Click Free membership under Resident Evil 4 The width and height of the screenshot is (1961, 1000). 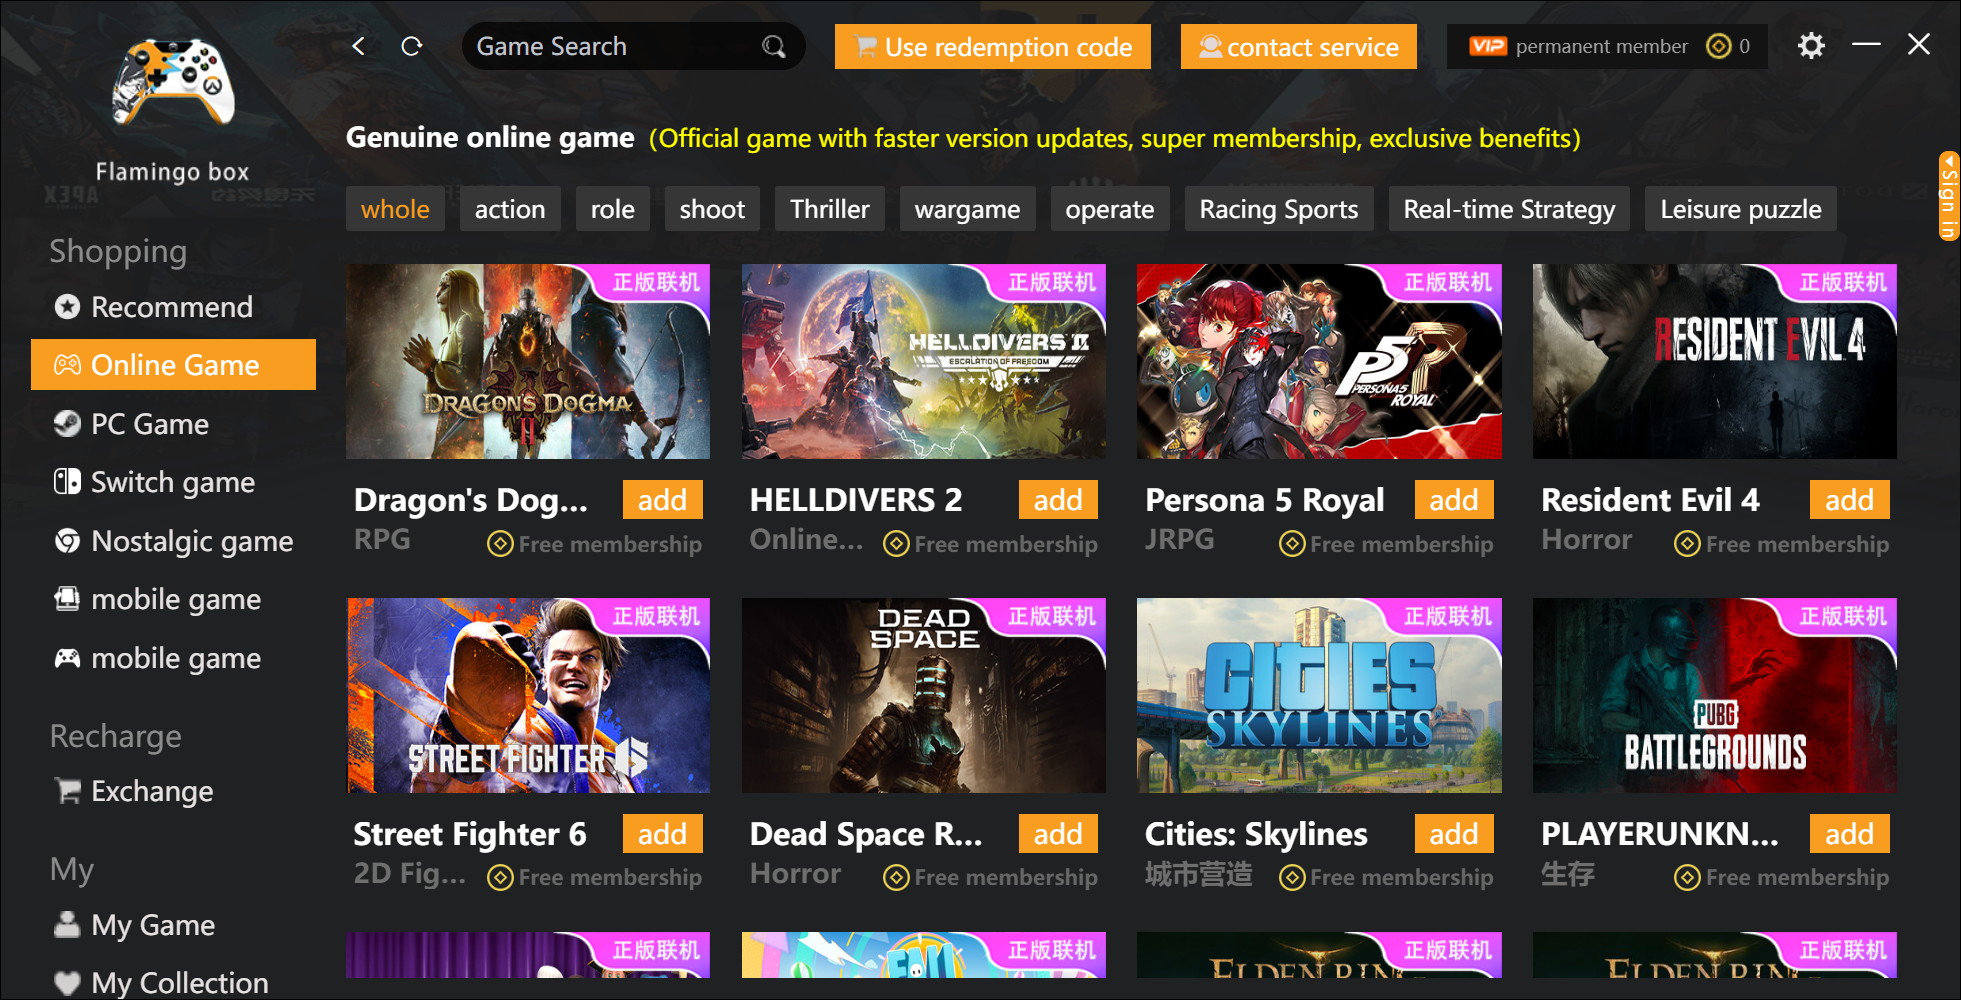pyautogui.click(x=1782, y=544)
